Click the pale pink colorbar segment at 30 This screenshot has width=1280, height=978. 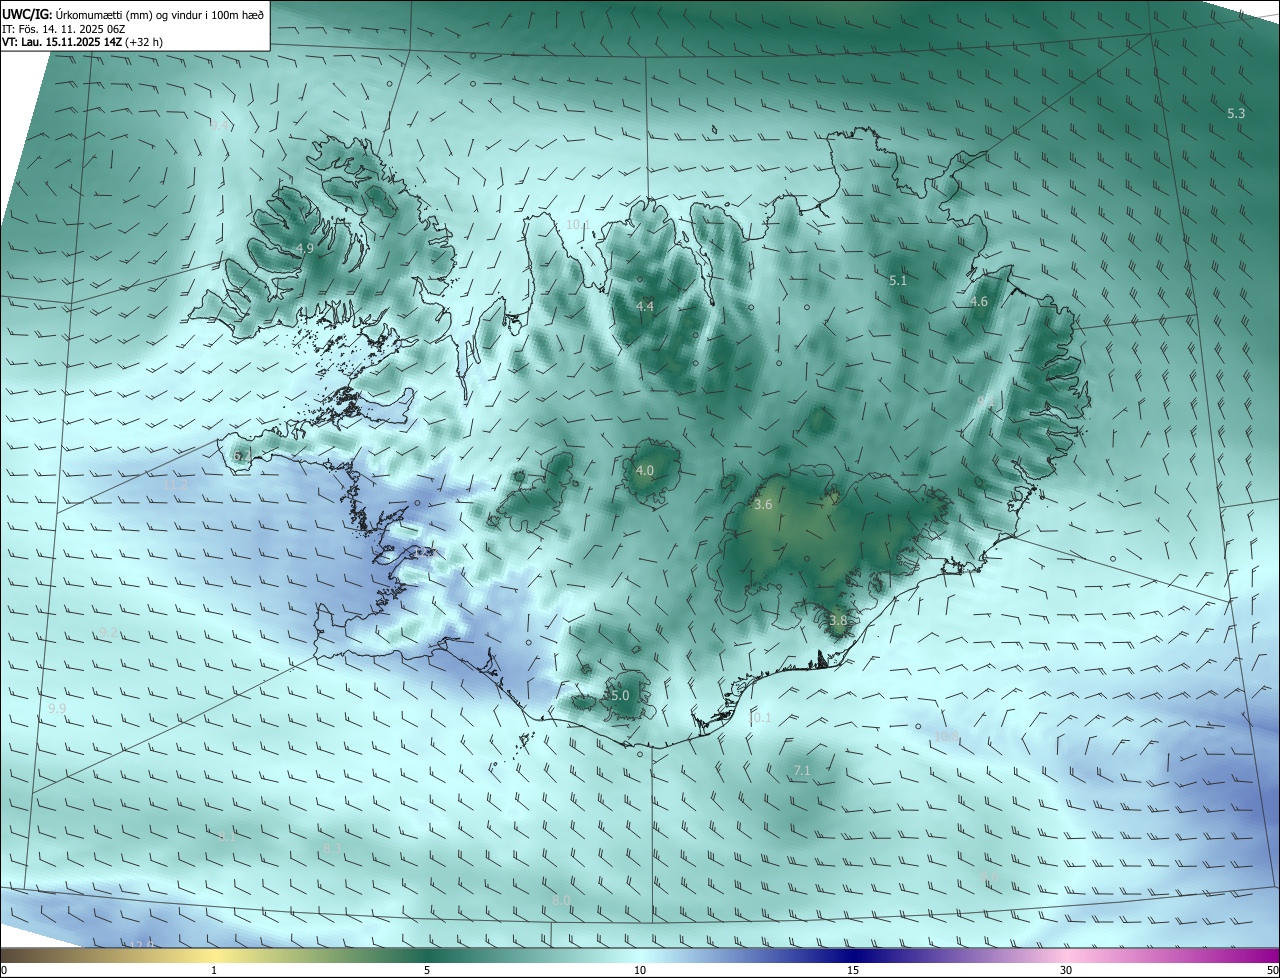1066,955
